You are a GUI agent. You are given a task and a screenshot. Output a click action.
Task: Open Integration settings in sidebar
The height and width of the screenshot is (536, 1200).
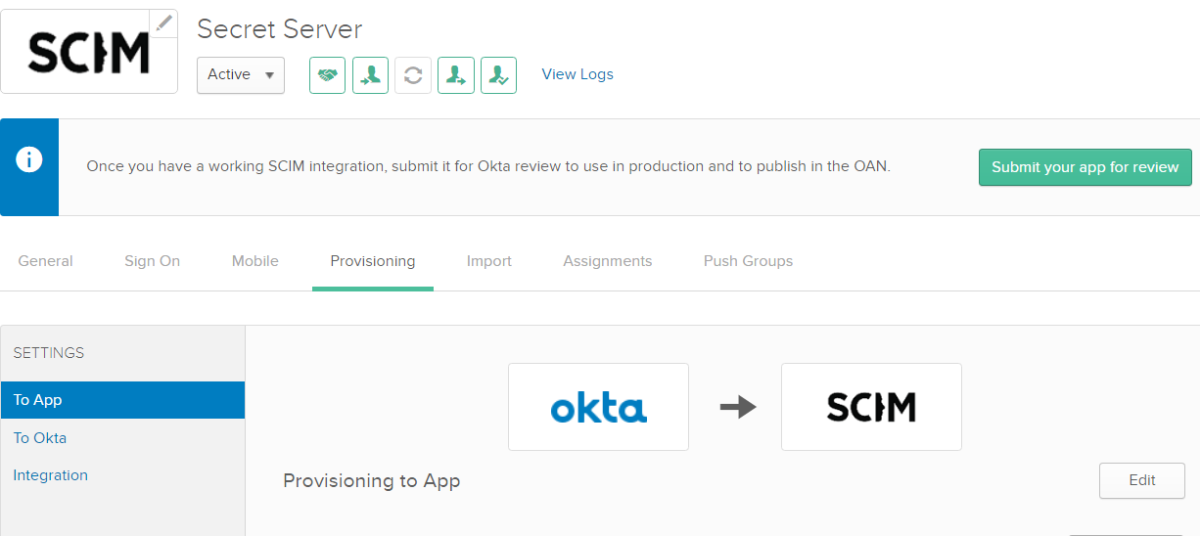(x=50, y=475)
